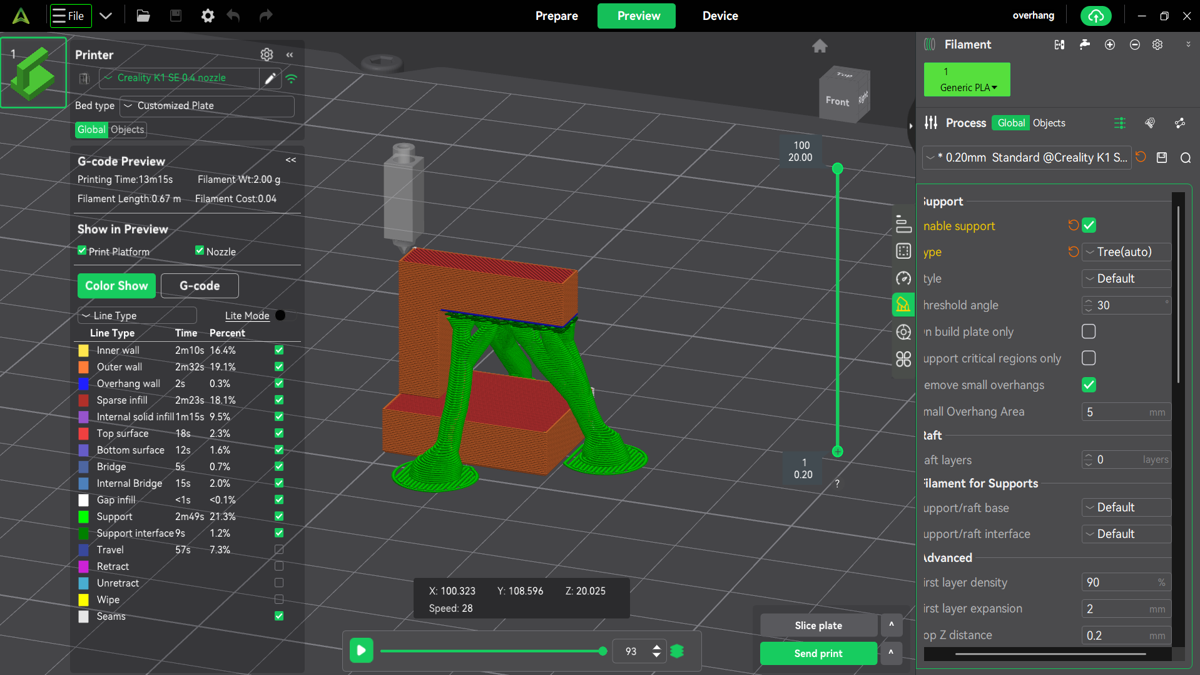Open support Style Default dropdown

pyautogui.click(x=1126, y=279)
